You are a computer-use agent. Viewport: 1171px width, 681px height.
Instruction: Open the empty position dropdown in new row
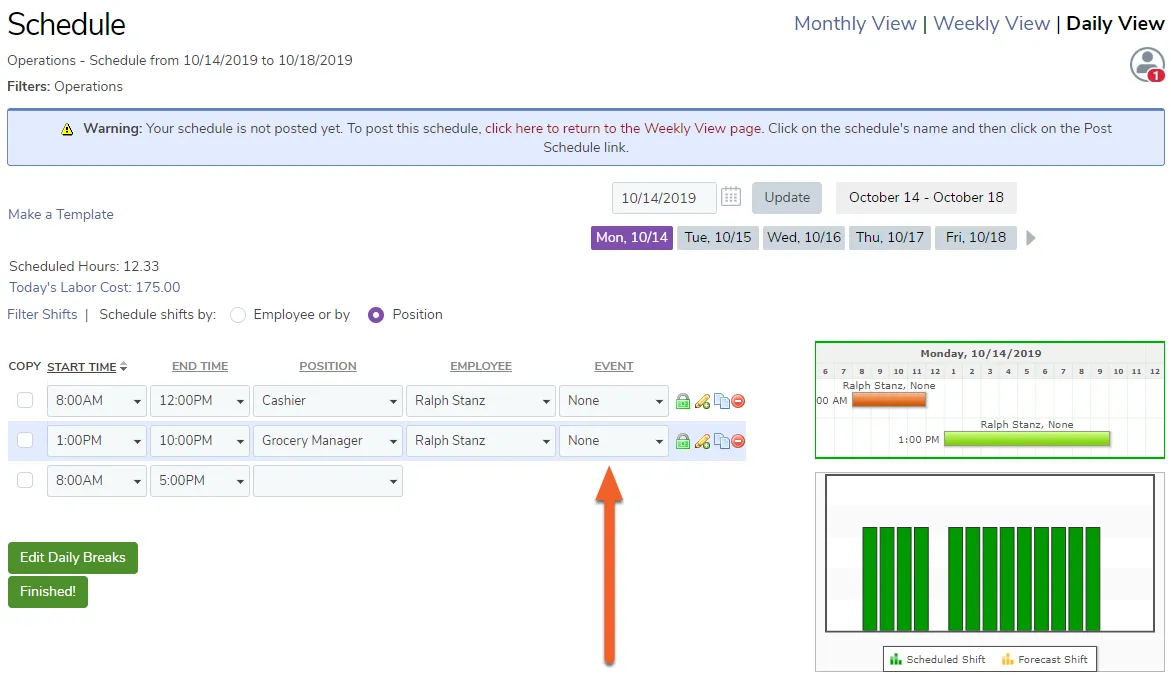point(328,481)
